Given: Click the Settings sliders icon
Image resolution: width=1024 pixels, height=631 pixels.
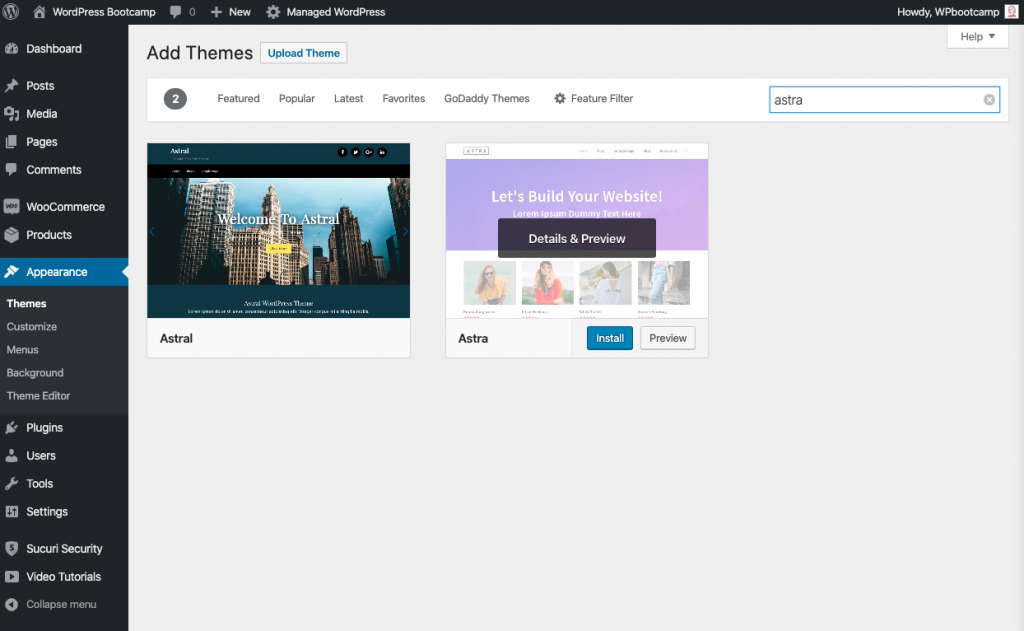Looking at the screenshot, I should coord(12,511).
